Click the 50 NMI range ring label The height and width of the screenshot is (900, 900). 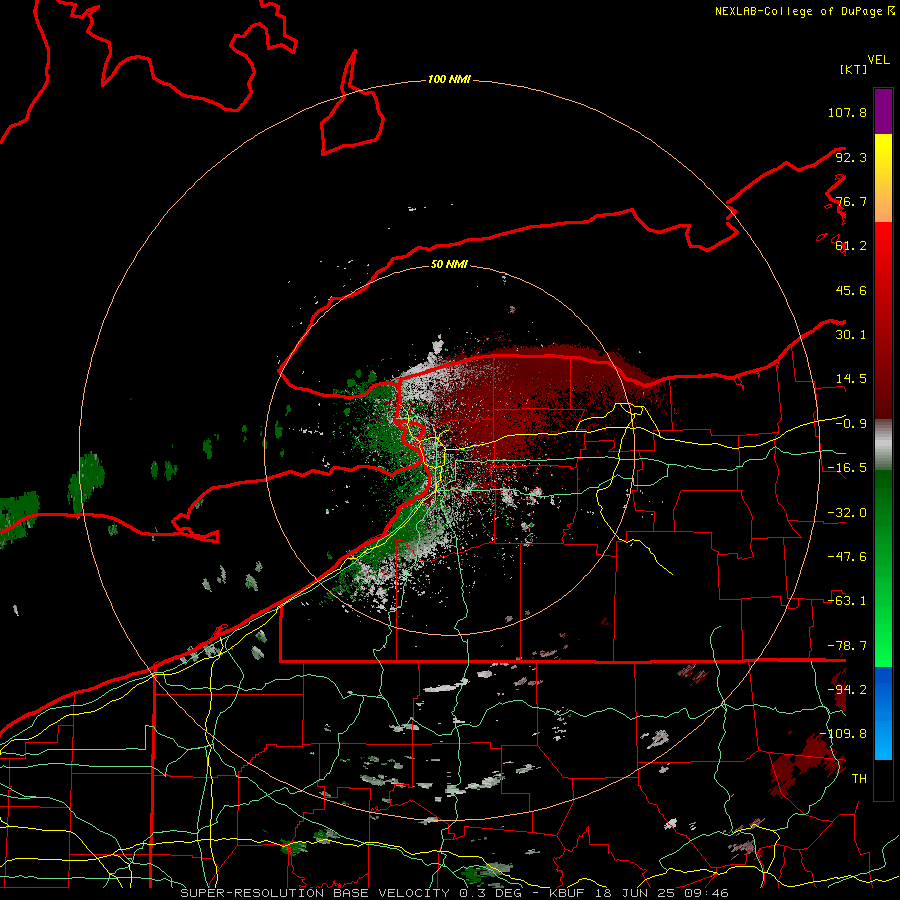pyautogui.click(x=449, y=264)
